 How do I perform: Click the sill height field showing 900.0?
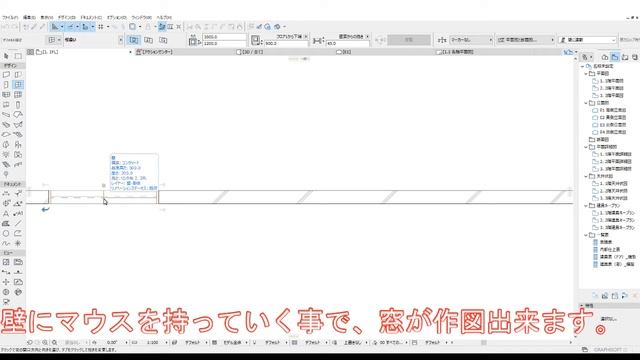(x=286, y=43)
